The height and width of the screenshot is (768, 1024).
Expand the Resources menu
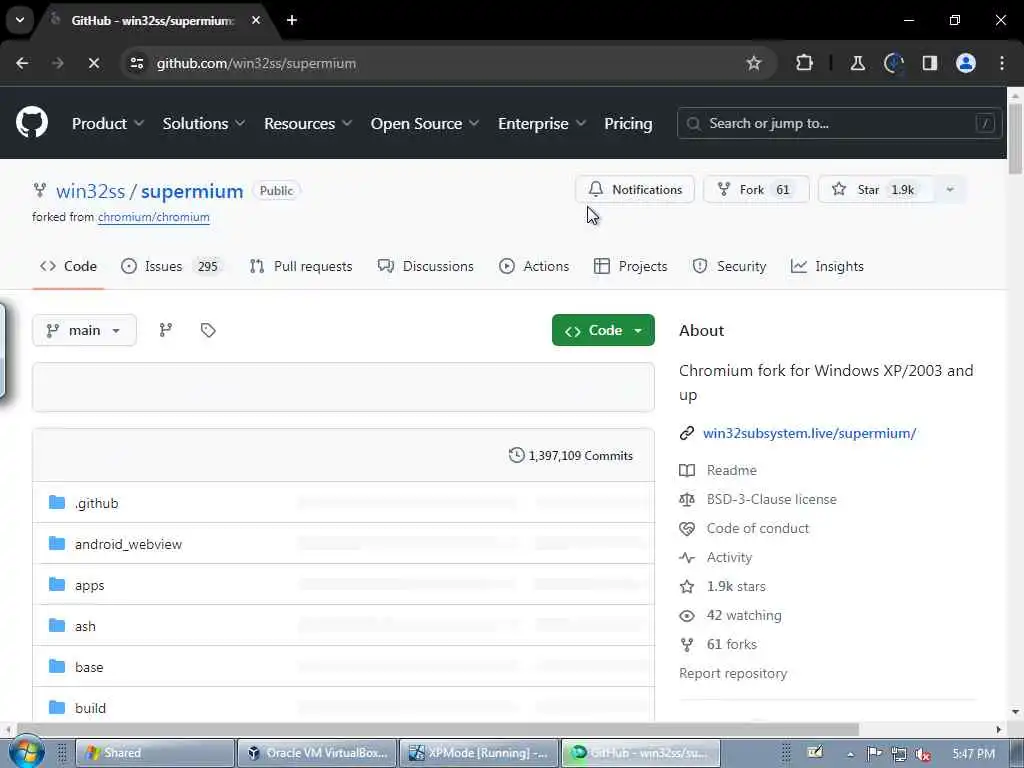(x=308, y=123)
